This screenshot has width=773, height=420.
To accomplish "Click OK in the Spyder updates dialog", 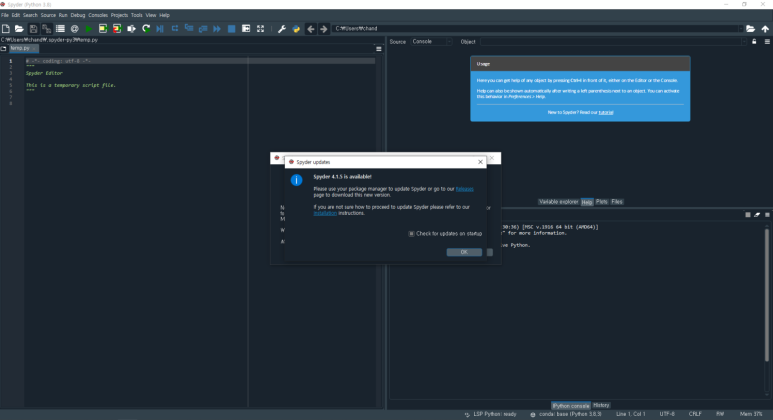I will [464, 252].
